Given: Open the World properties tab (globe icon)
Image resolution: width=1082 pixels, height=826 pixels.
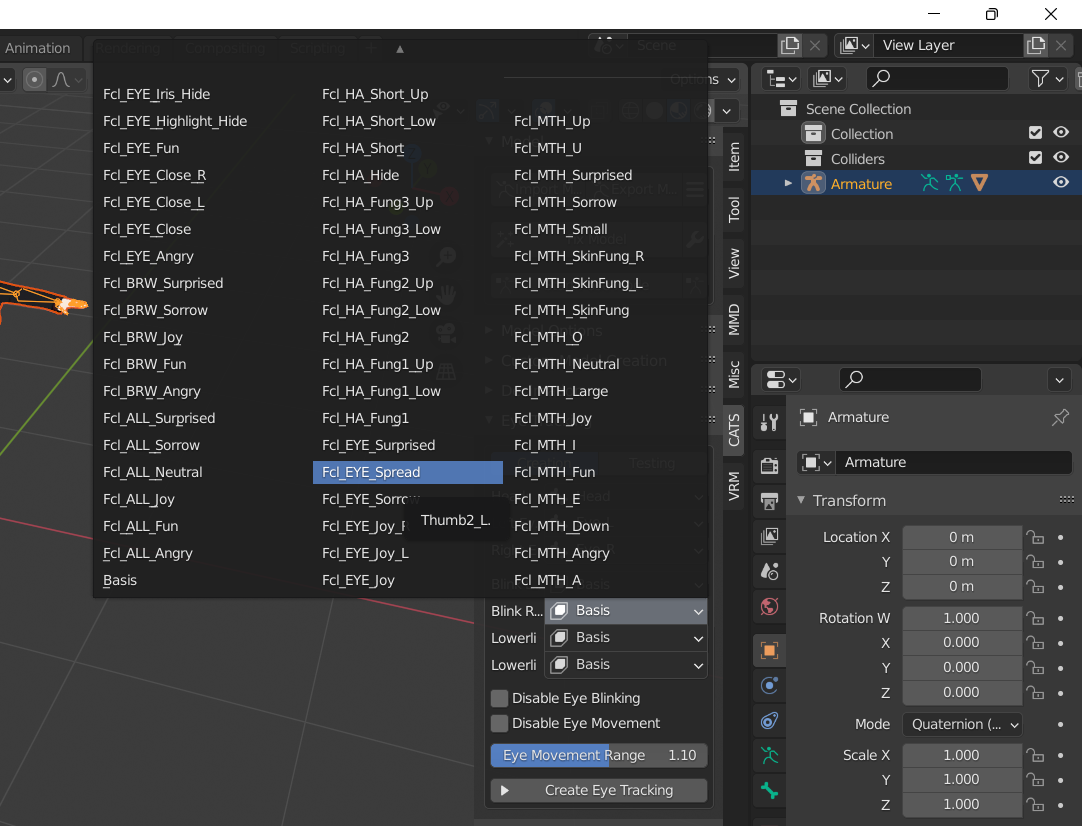Looking at the screenshot, I should click(769, 607).
